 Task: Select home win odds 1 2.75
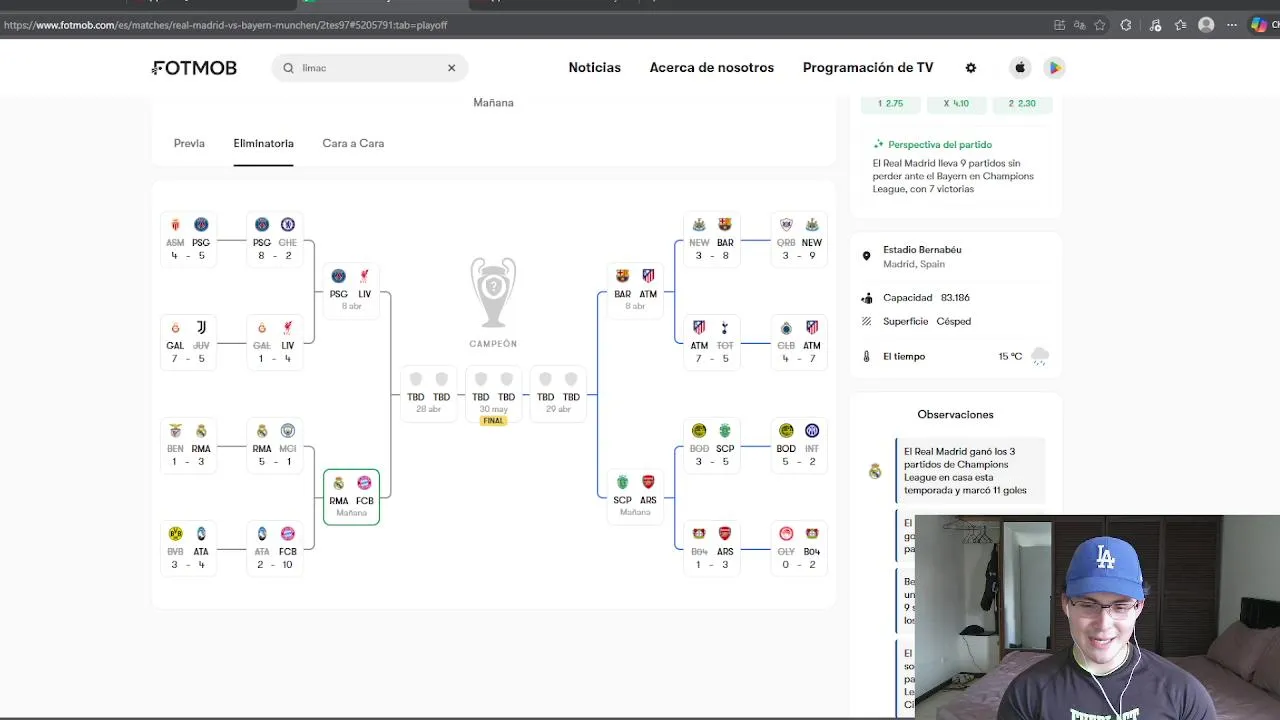[890, 103]
